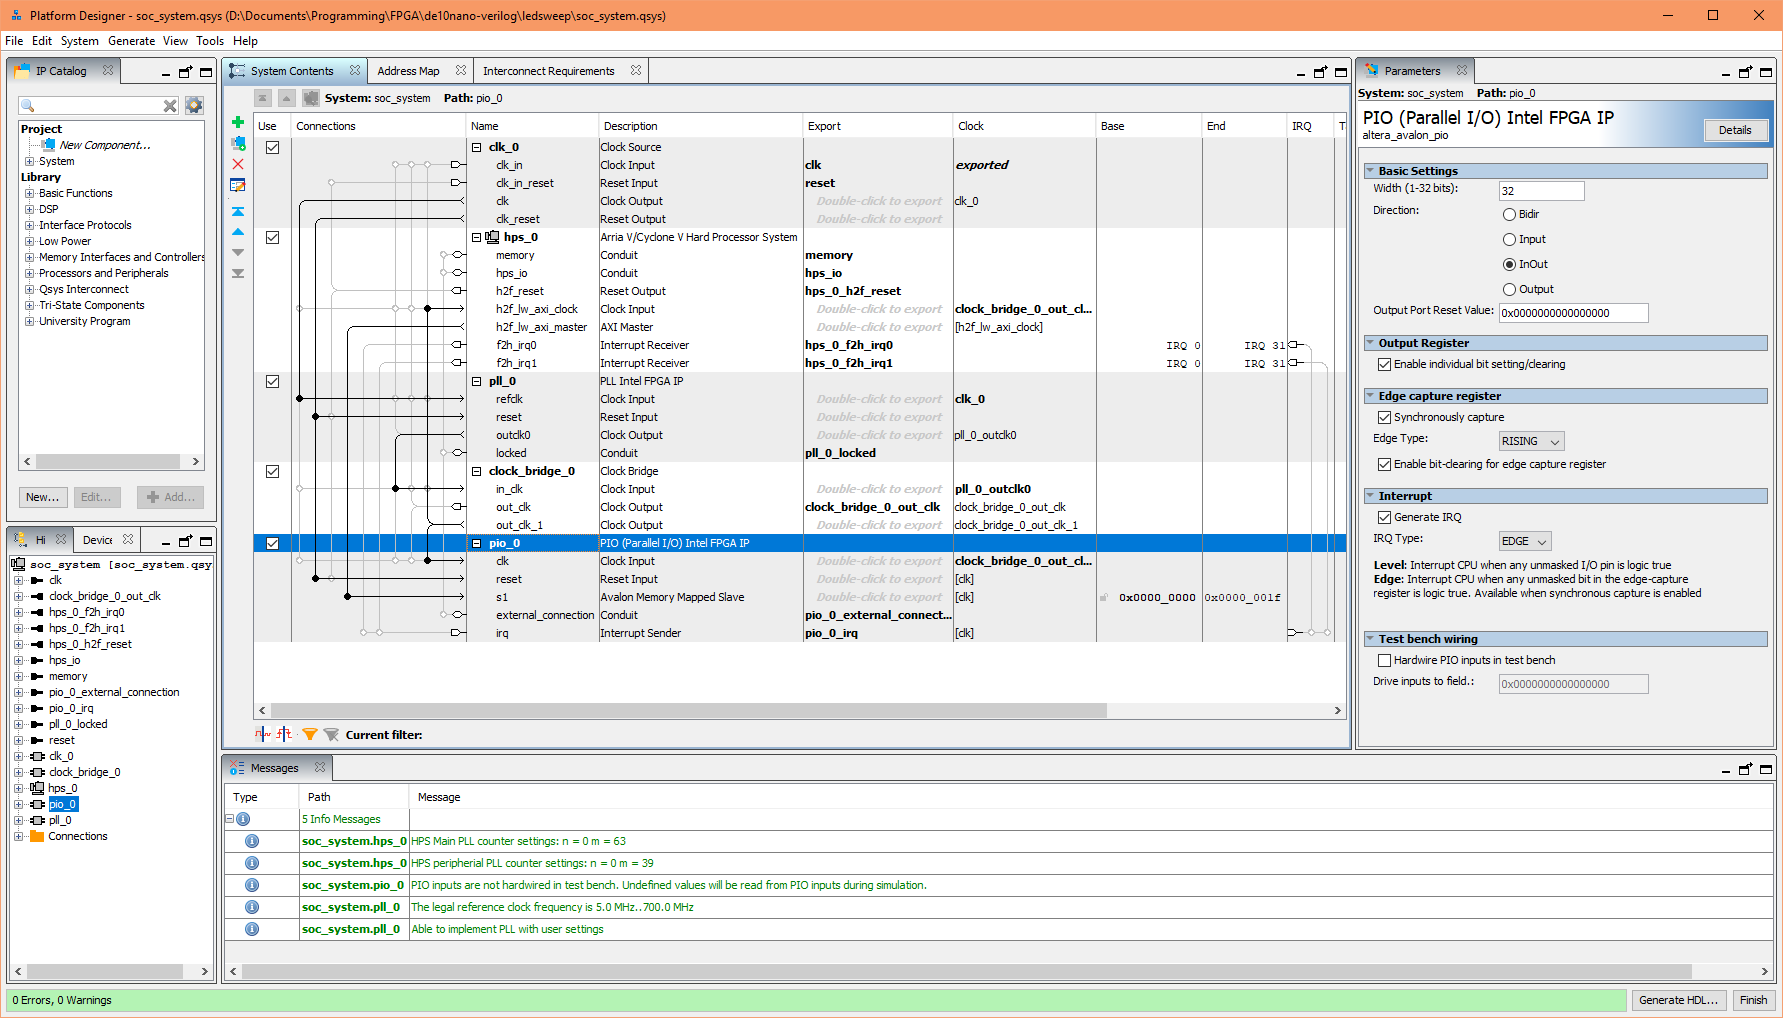Image resolution: width=1783 pixels, height=1018 pixels.
Task: Click the clock domains display icon
Action: tap(262, 734)
